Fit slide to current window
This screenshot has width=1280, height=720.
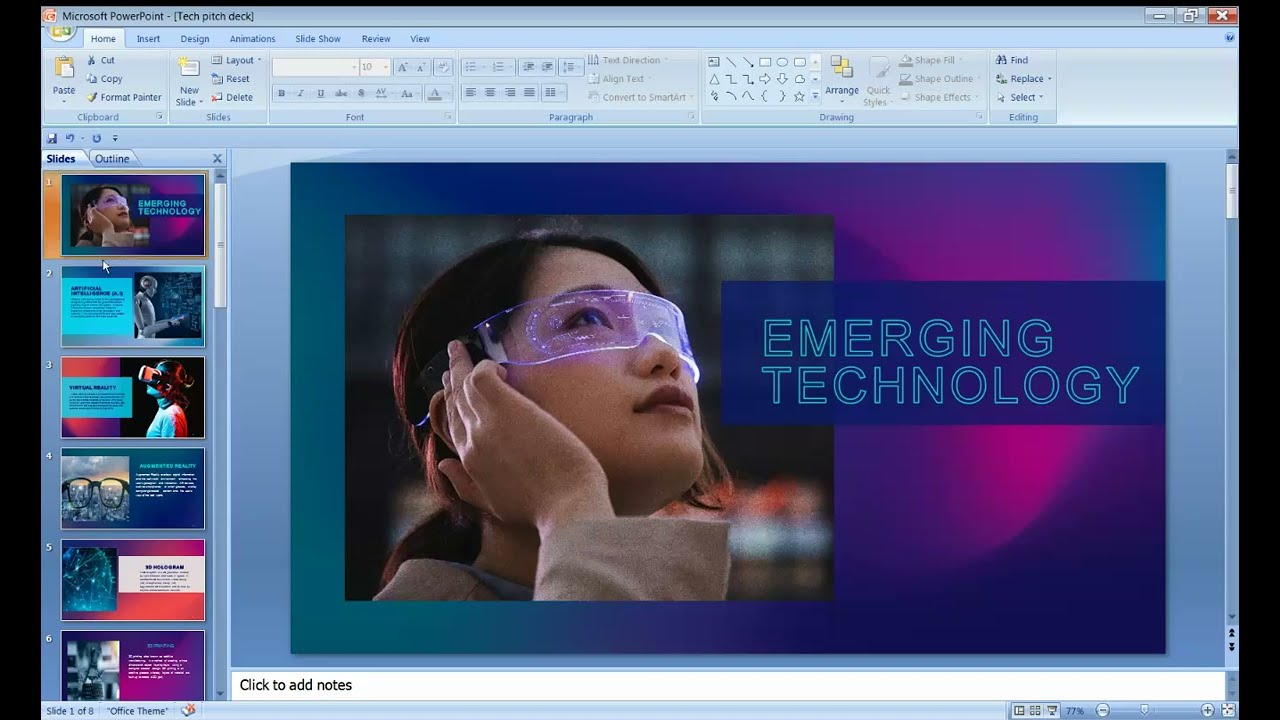tap(1229, 711)
